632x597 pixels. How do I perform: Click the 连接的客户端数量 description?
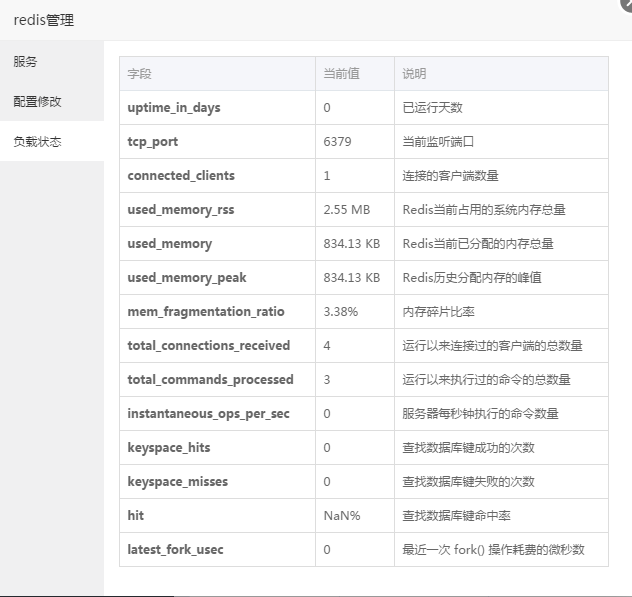[450, 176]
